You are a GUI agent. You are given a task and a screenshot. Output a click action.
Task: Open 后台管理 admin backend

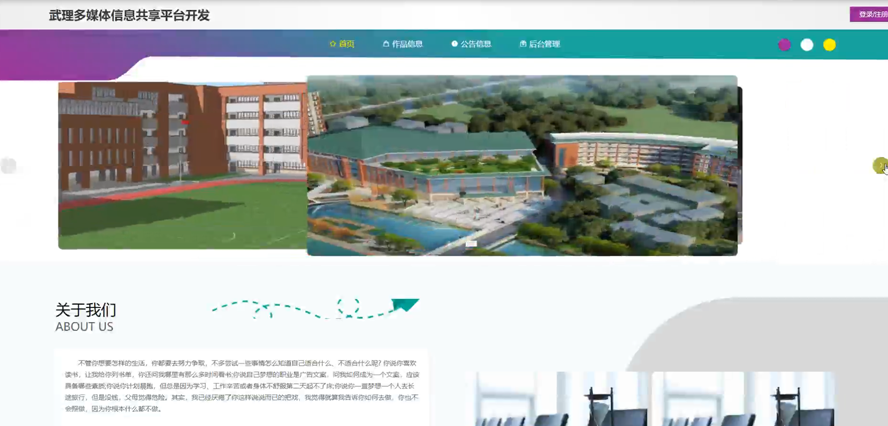(x=540, y=44)
